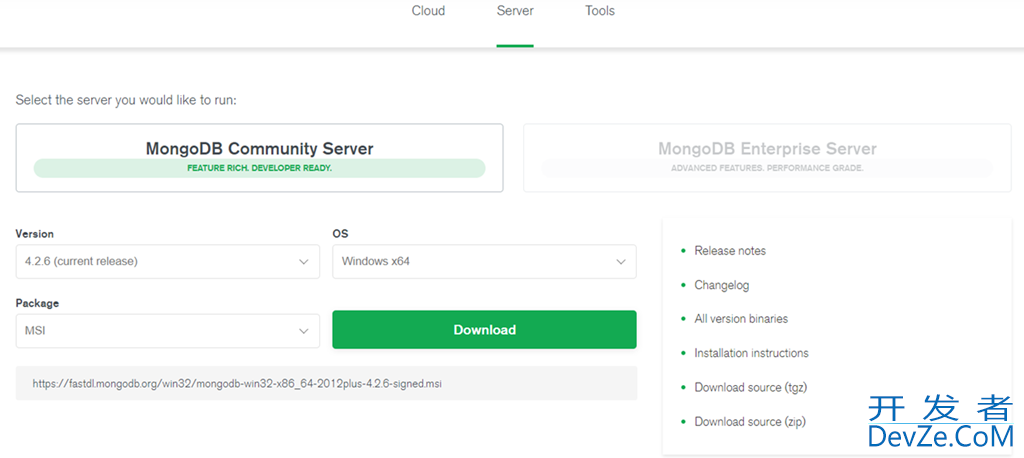This screenshot has height=458, width=1024.
Task: Click Download source (zip) link
Action: 750,422
